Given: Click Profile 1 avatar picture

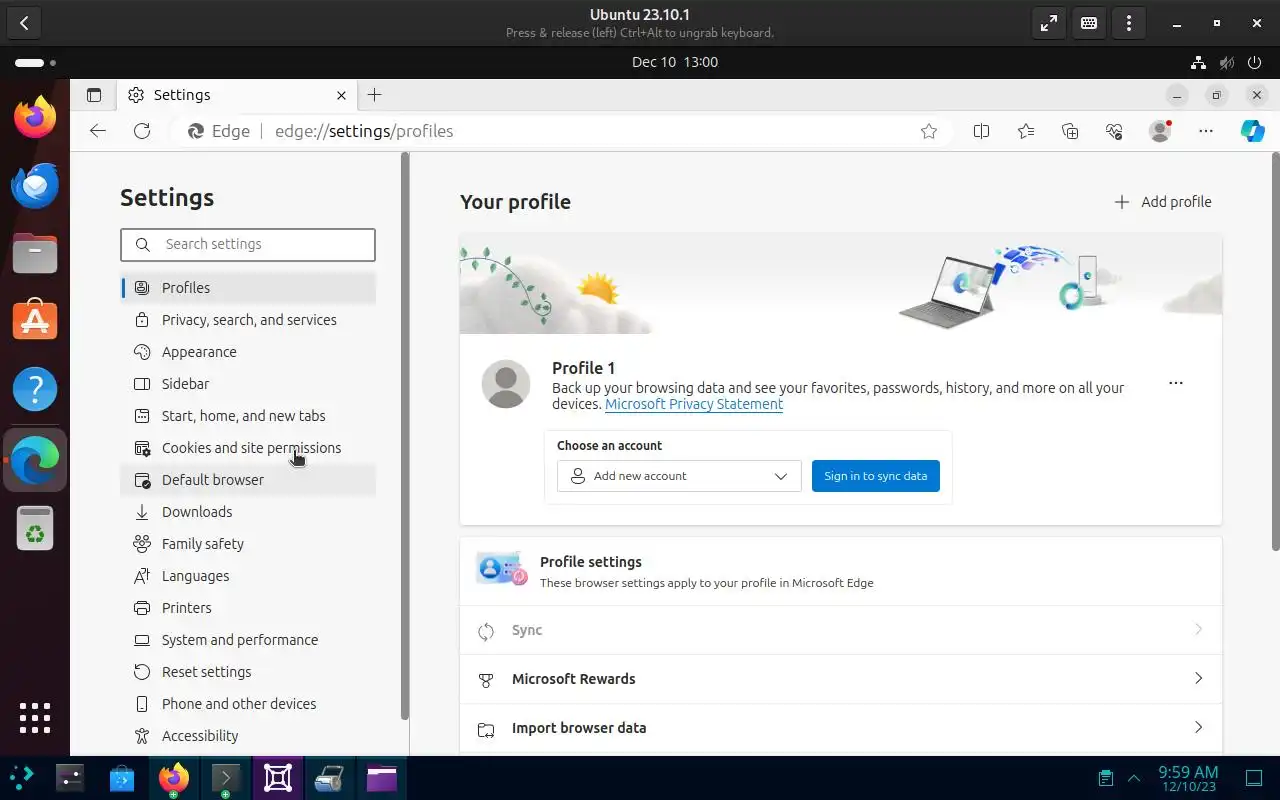Looking at the screenshot, I should pyautogui.click(x=506, y=384).
